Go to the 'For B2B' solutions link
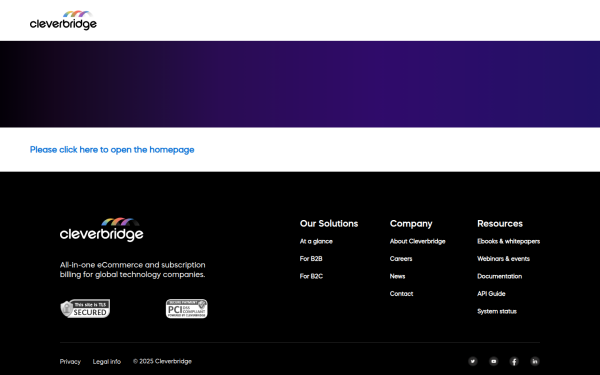This screenshot has width=600, height=375. tap(311, 259)
